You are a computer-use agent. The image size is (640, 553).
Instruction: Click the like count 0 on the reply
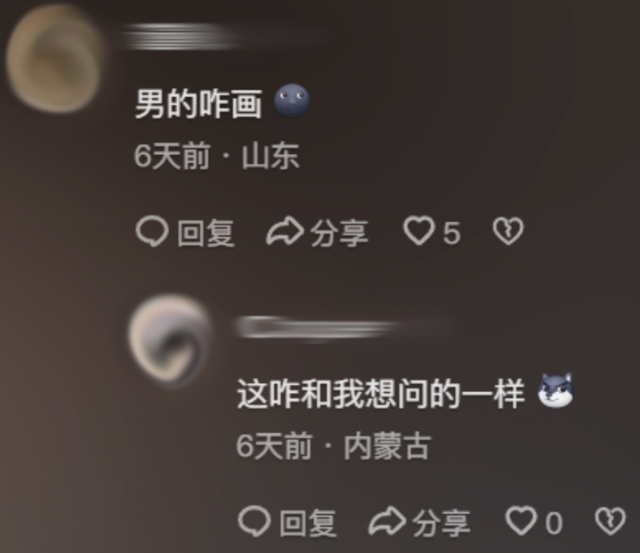click(x=554, y=523)
